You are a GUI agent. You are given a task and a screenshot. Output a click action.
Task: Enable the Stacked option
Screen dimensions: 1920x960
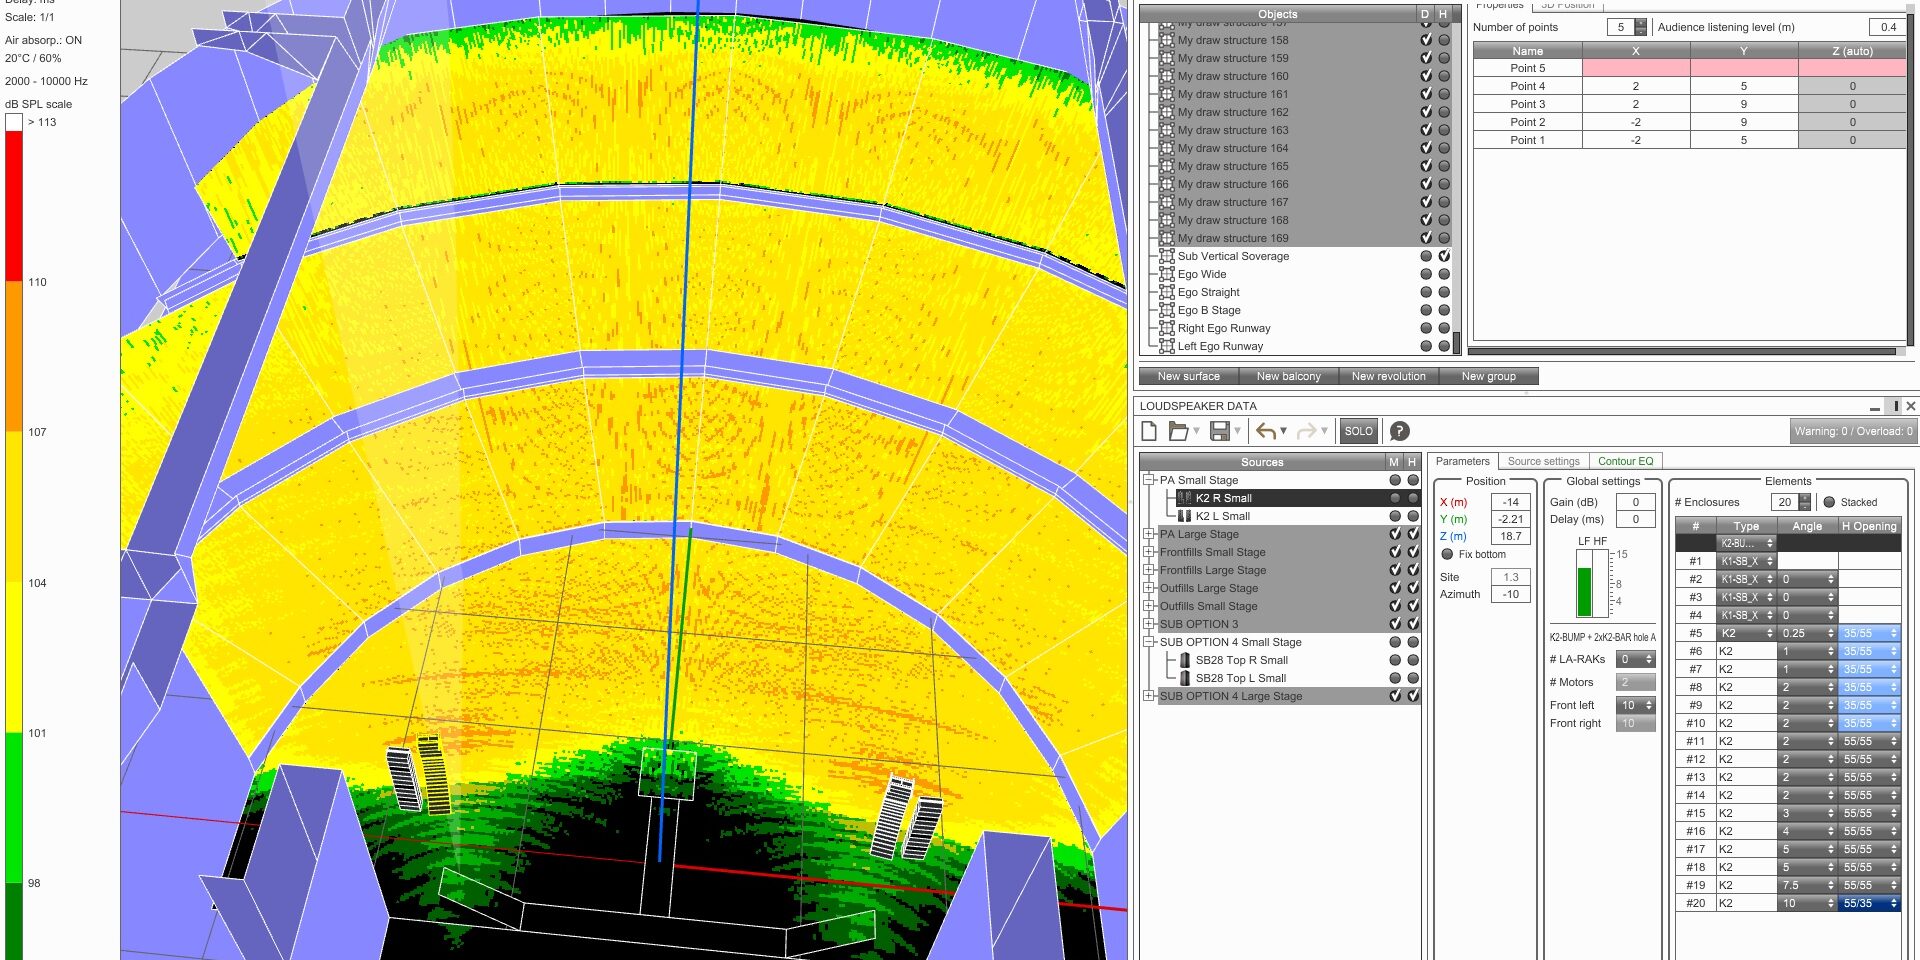click(x=1829, y=502)
